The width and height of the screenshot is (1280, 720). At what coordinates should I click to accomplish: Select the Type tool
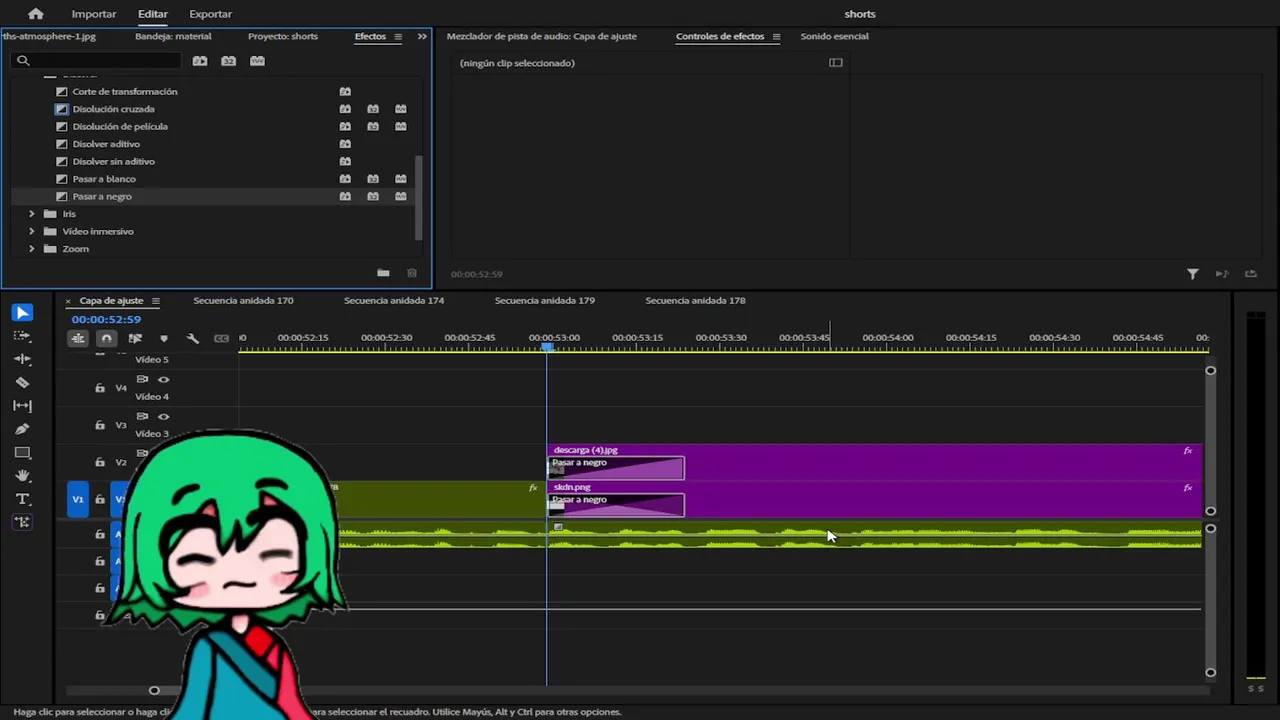coord(22,499)
